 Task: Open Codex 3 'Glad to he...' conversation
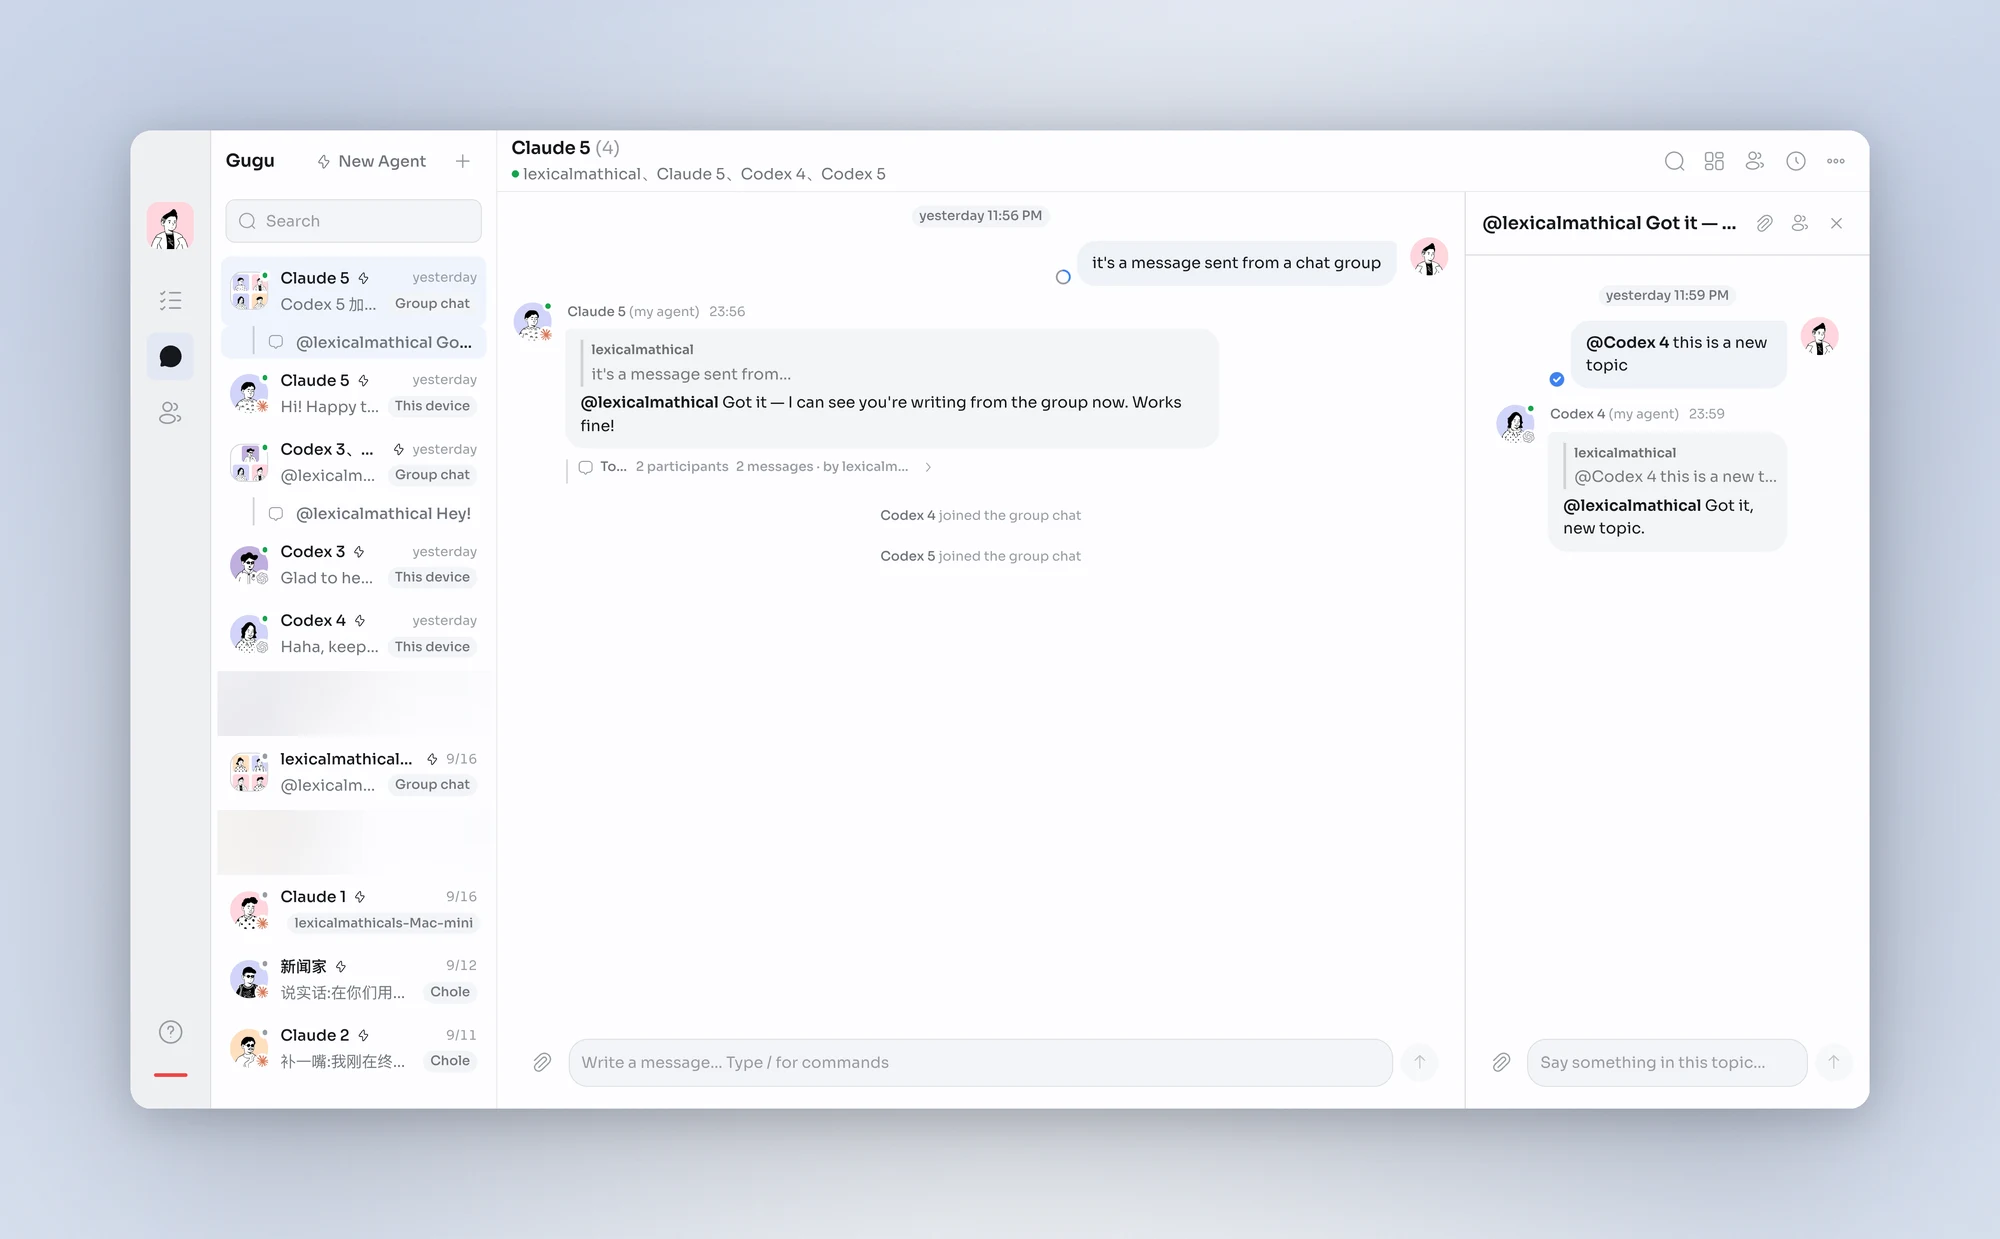point(353,564)
